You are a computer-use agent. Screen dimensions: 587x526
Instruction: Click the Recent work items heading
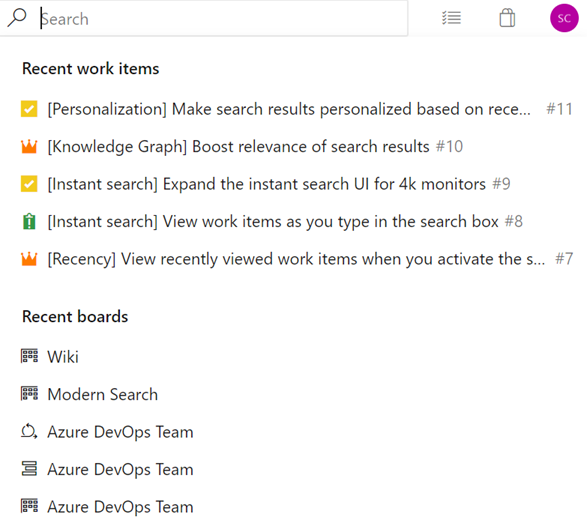pyautogui.click(x=91, y=69)
